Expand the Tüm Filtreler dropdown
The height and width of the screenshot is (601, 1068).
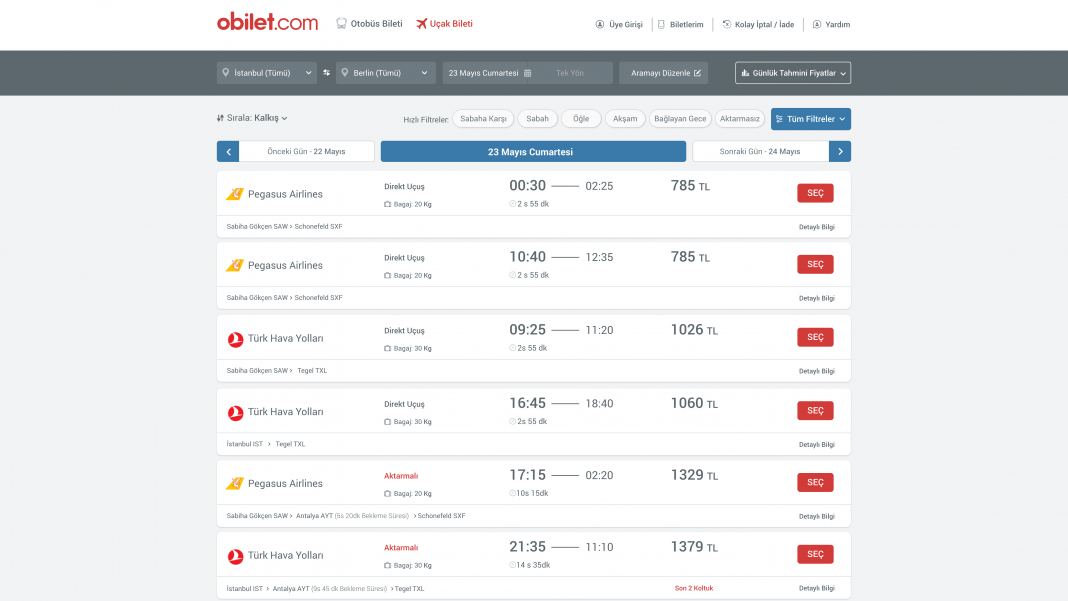[811, 119]
